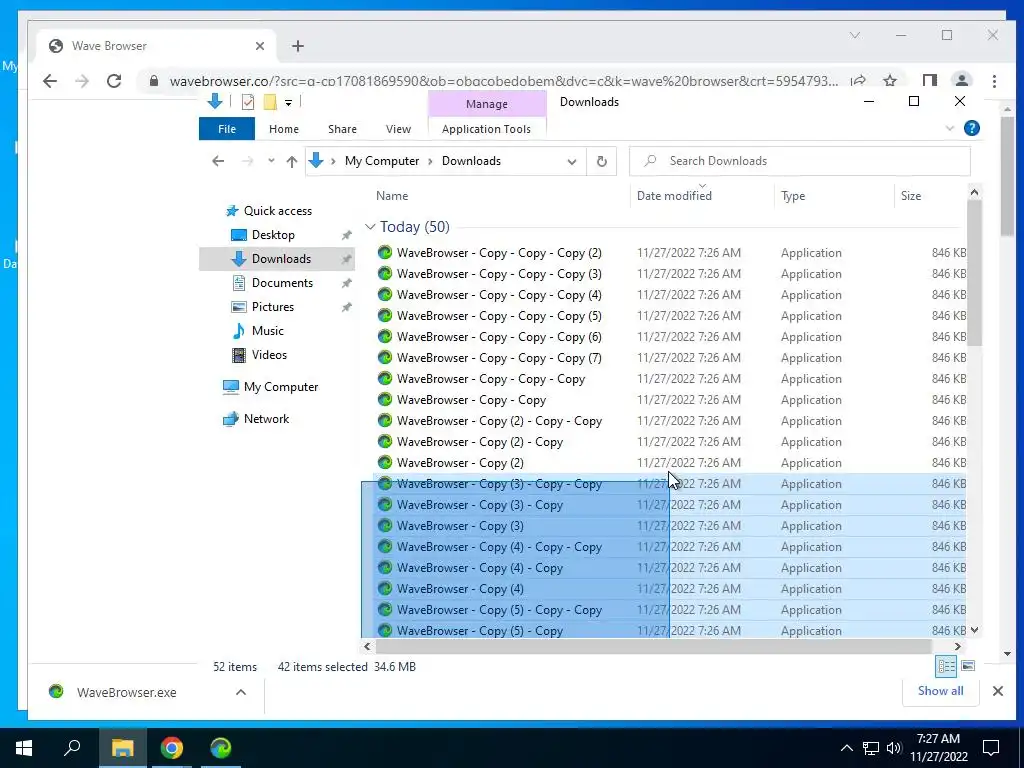
Task: Open Explorer Help icon
Action: coord(971,128)
